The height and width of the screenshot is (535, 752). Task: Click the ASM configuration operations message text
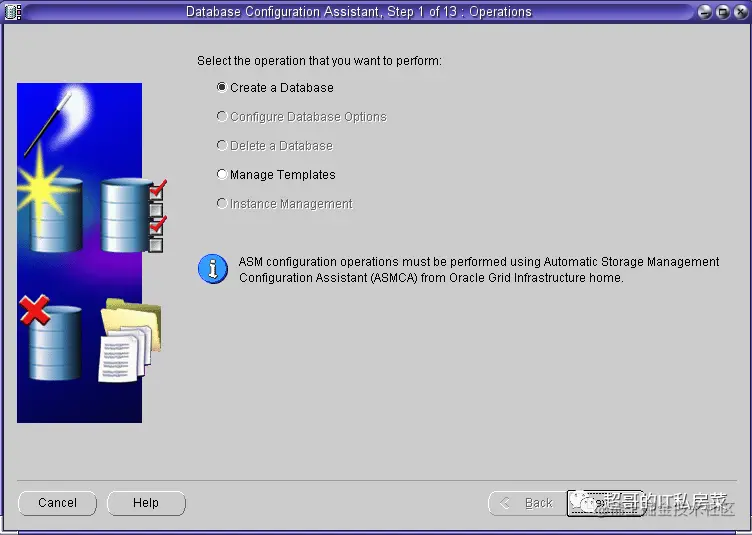point(479,269)
